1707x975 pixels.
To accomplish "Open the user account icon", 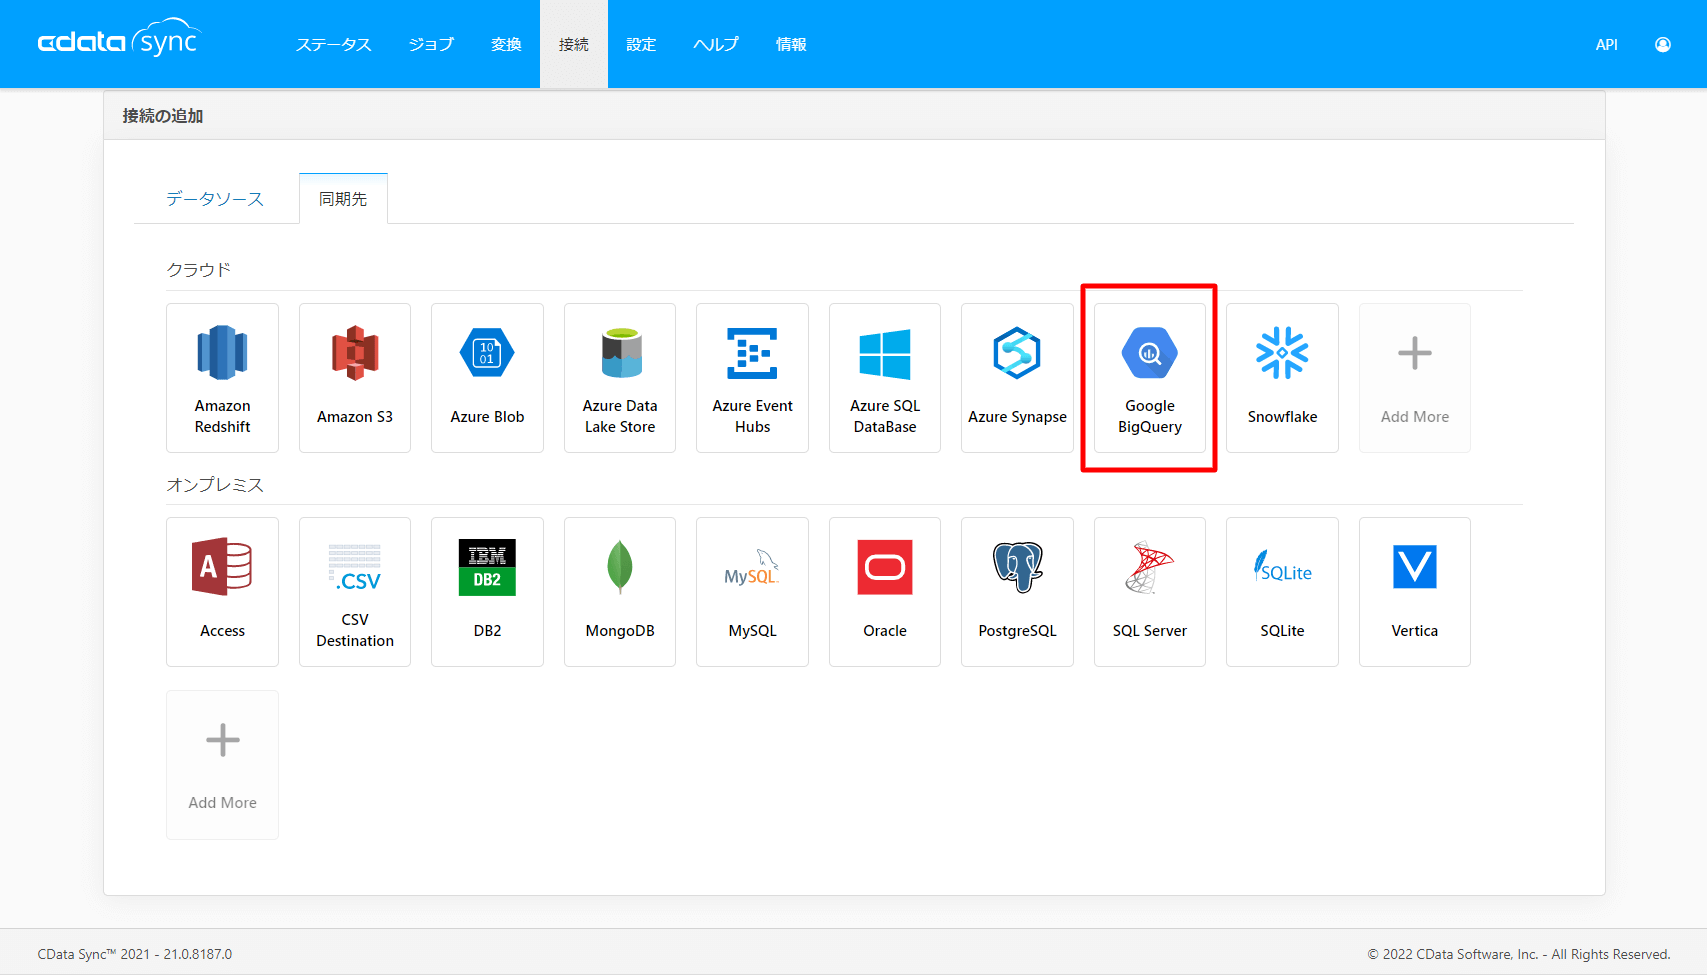I will pos(1662,45).
